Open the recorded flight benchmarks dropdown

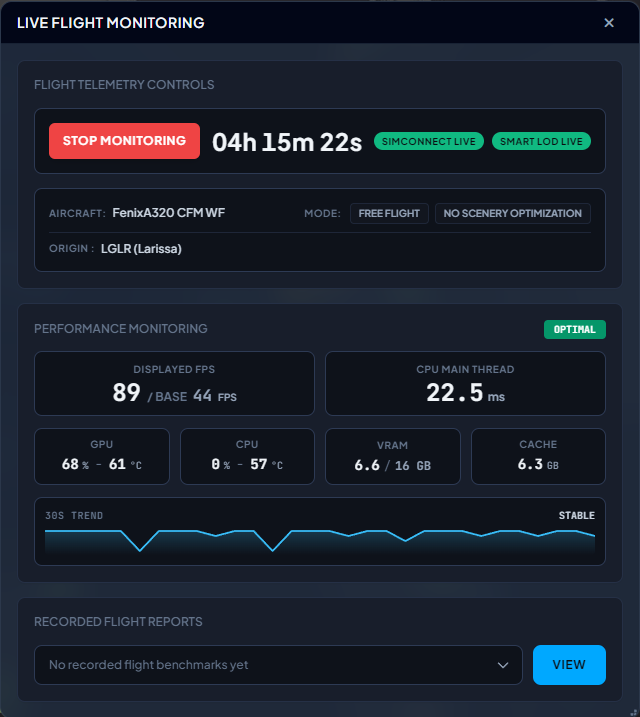coord(278,665)
